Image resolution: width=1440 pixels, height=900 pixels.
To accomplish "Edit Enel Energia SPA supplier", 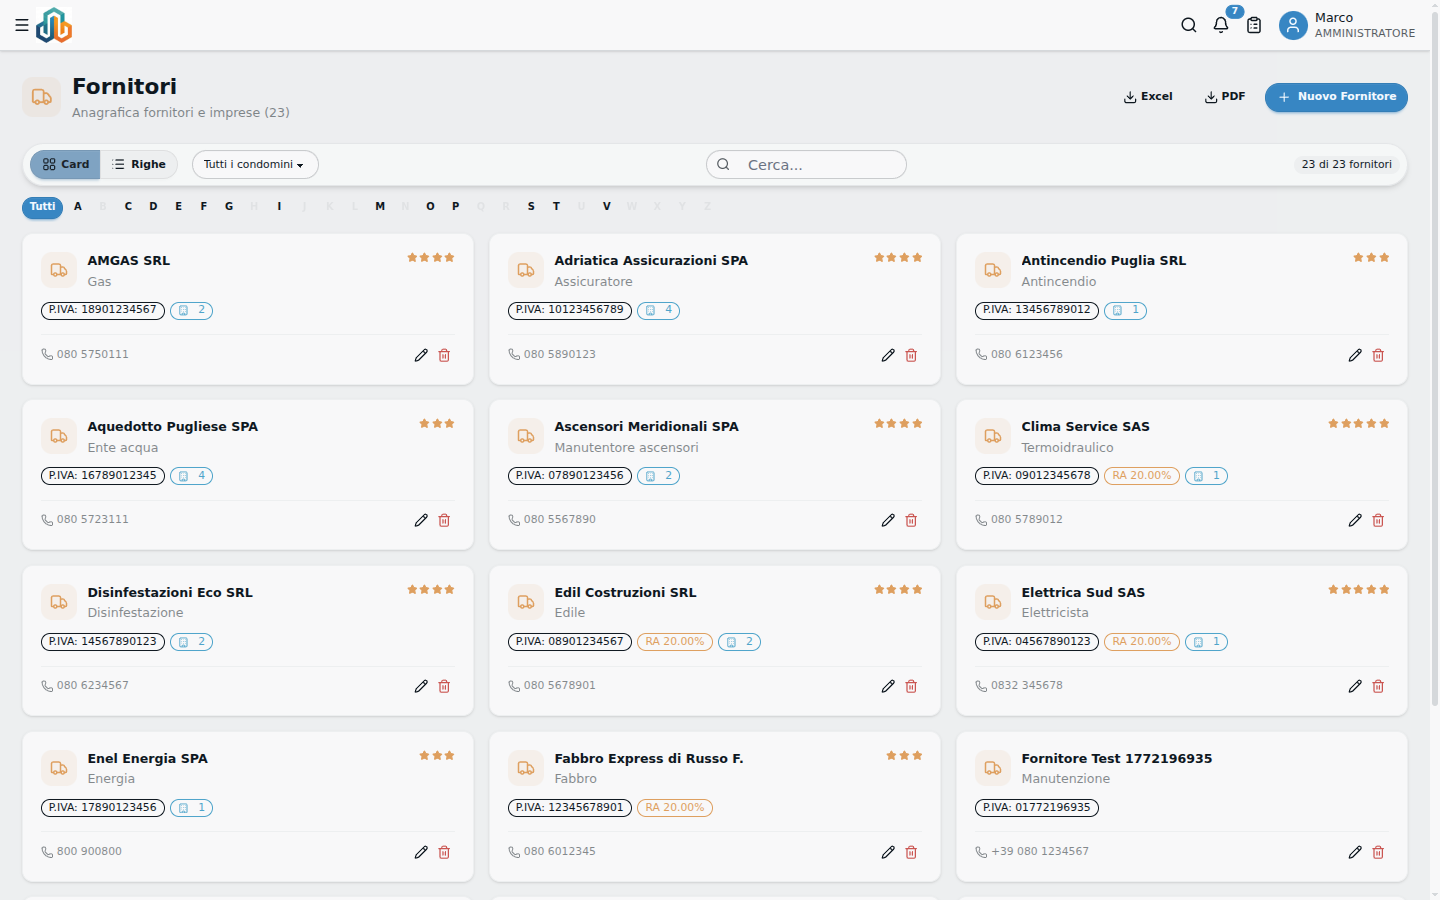I will [x=421, y=852].
